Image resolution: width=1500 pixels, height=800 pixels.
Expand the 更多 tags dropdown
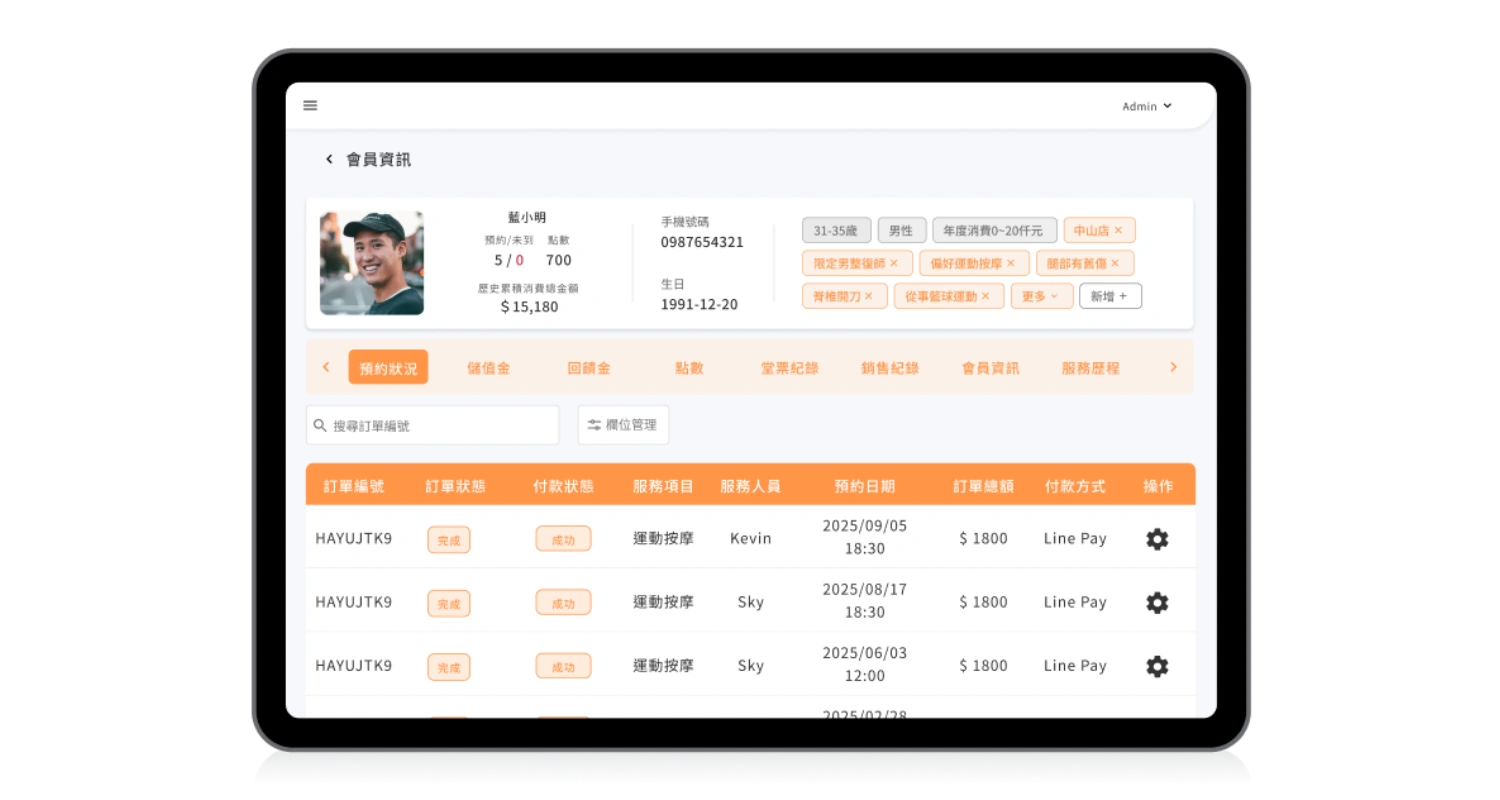point(1042,296)
